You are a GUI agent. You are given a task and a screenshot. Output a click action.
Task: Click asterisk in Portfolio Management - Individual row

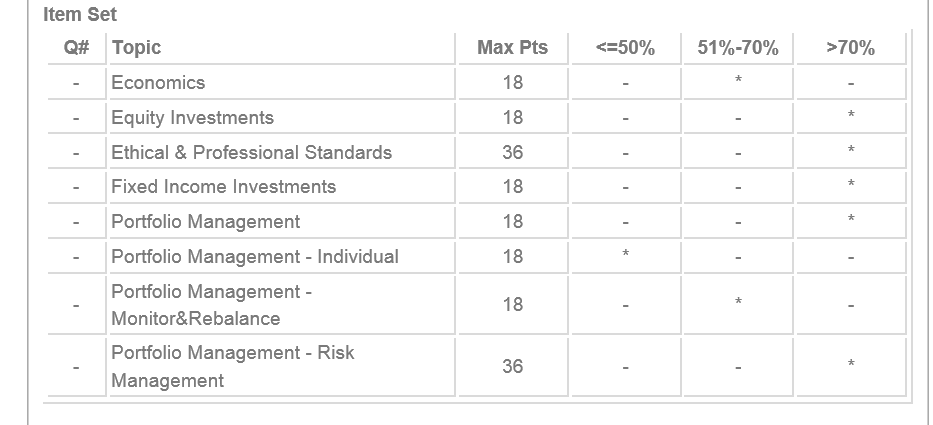click(625, 256)
